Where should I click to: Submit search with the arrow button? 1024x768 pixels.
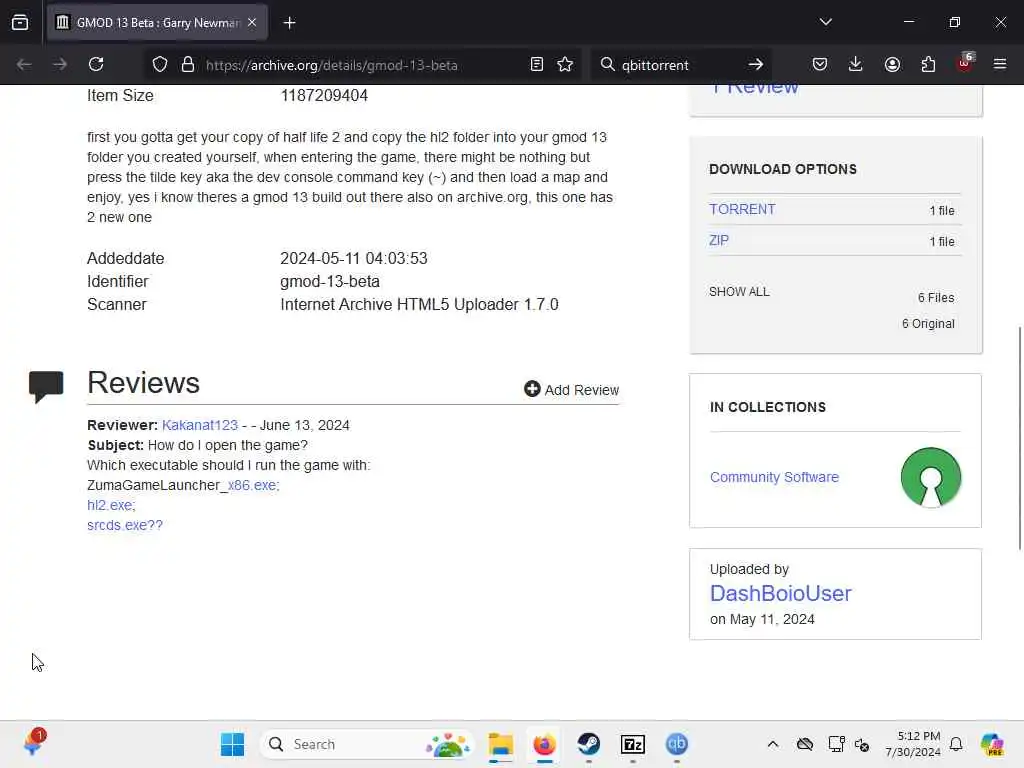point(756,65)
